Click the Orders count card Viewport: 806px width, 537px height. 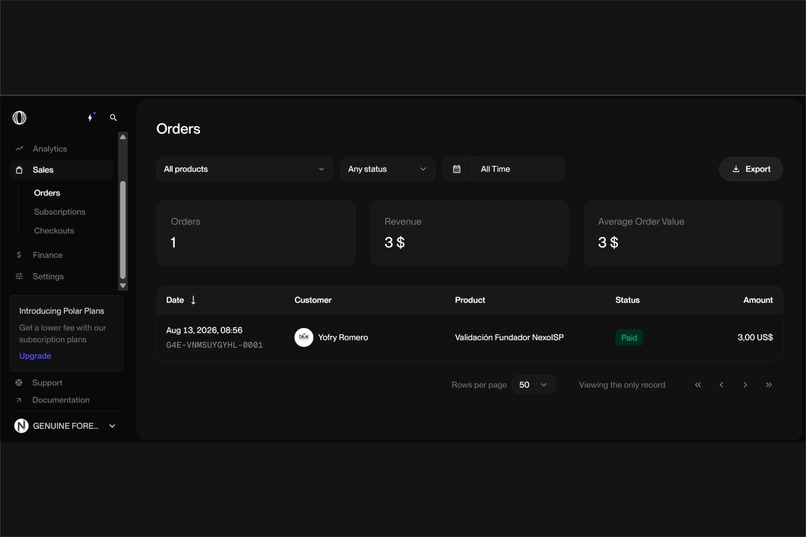point(256,233)
